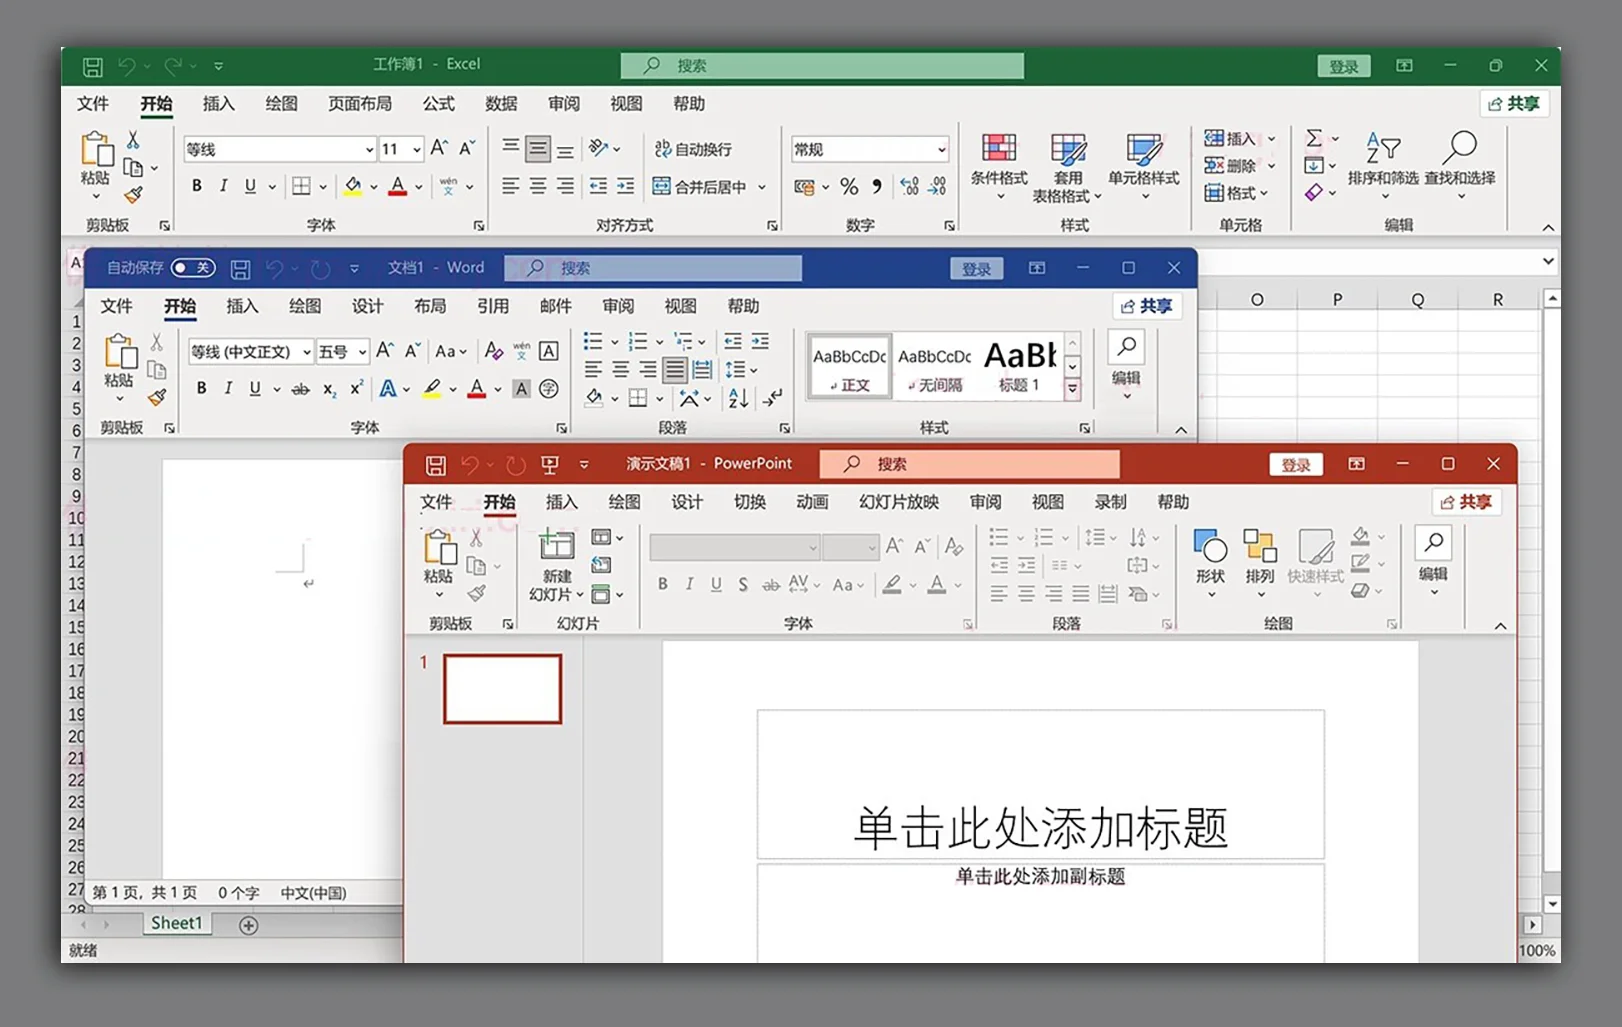
Task: Click the superscript icon in Word
Action: [x=356, y=388]
